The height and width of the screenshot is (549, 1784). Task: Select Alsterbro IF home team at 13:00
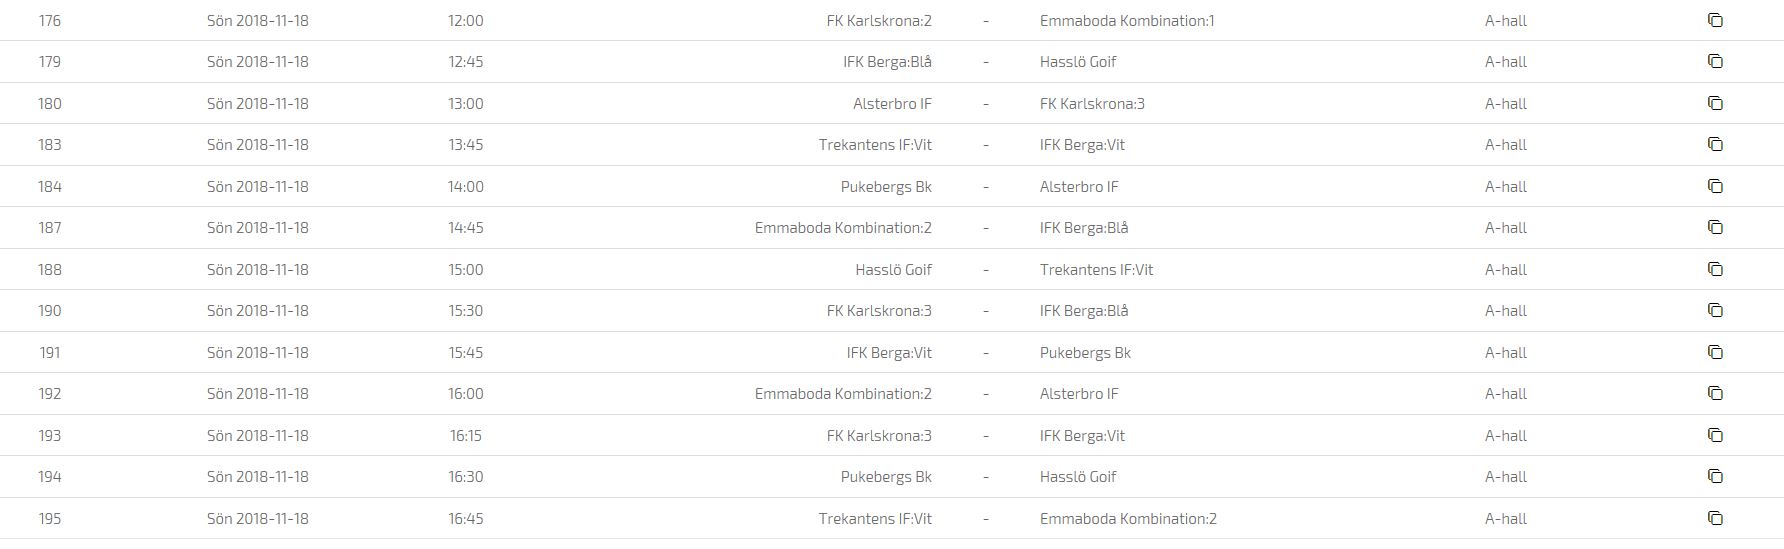coord(892,103)
